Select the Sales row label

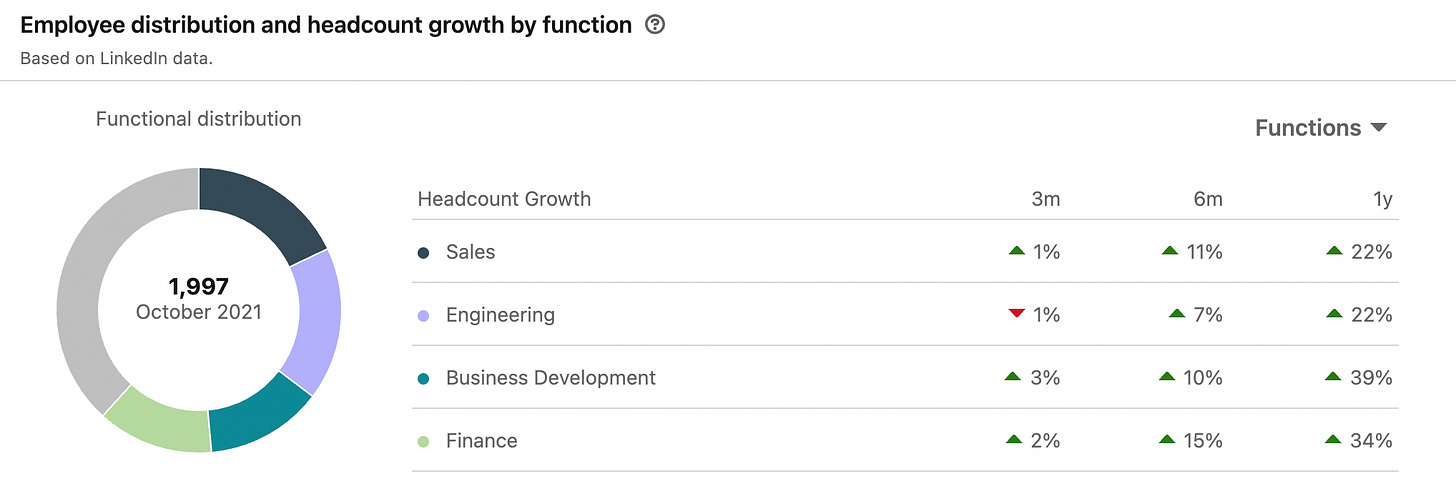point(470,252)
